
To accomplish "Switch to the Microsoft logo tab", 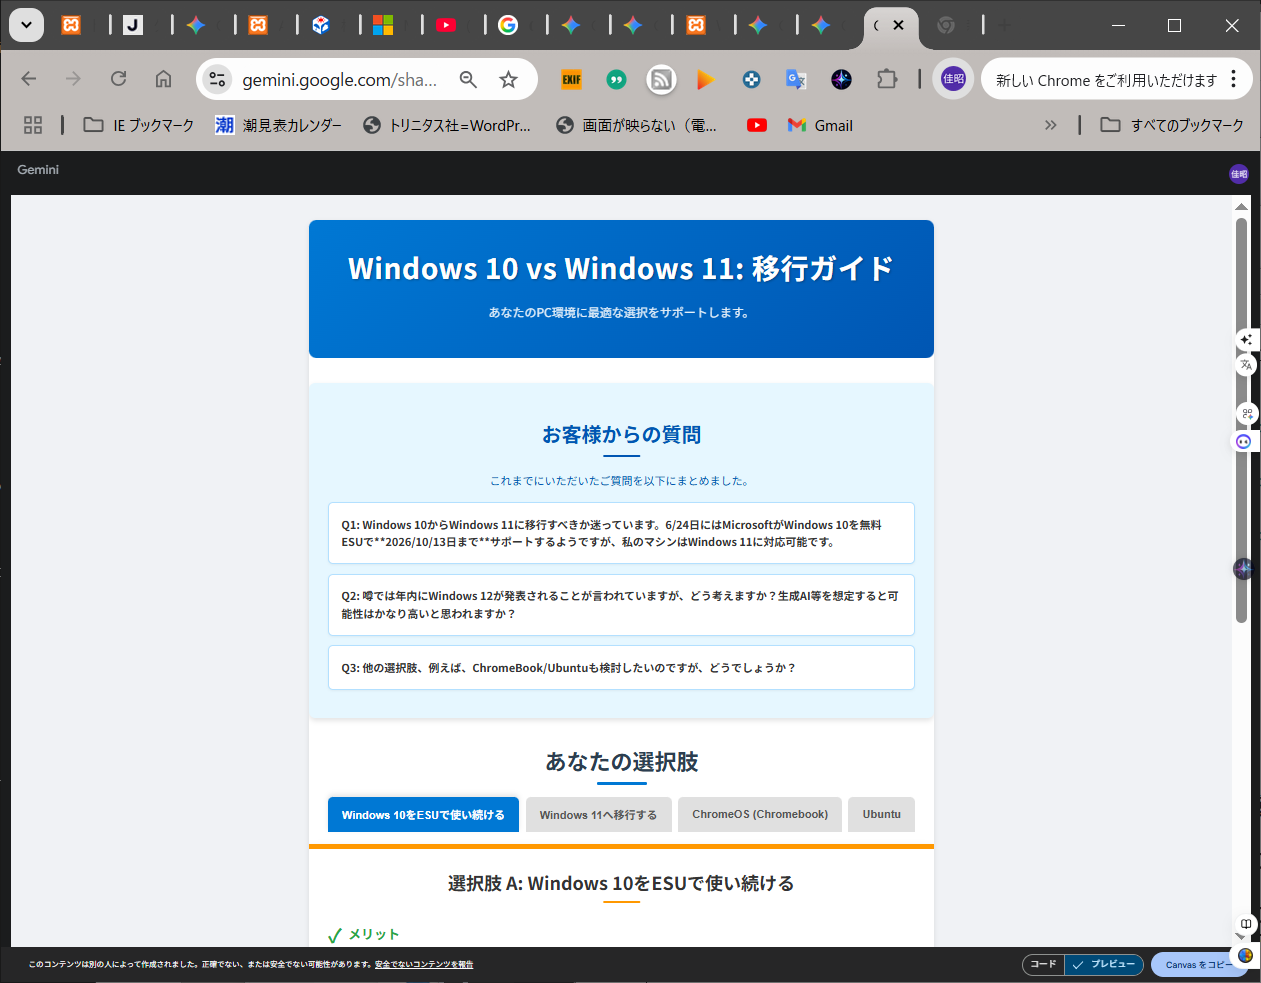I will [x=383, y=25].
